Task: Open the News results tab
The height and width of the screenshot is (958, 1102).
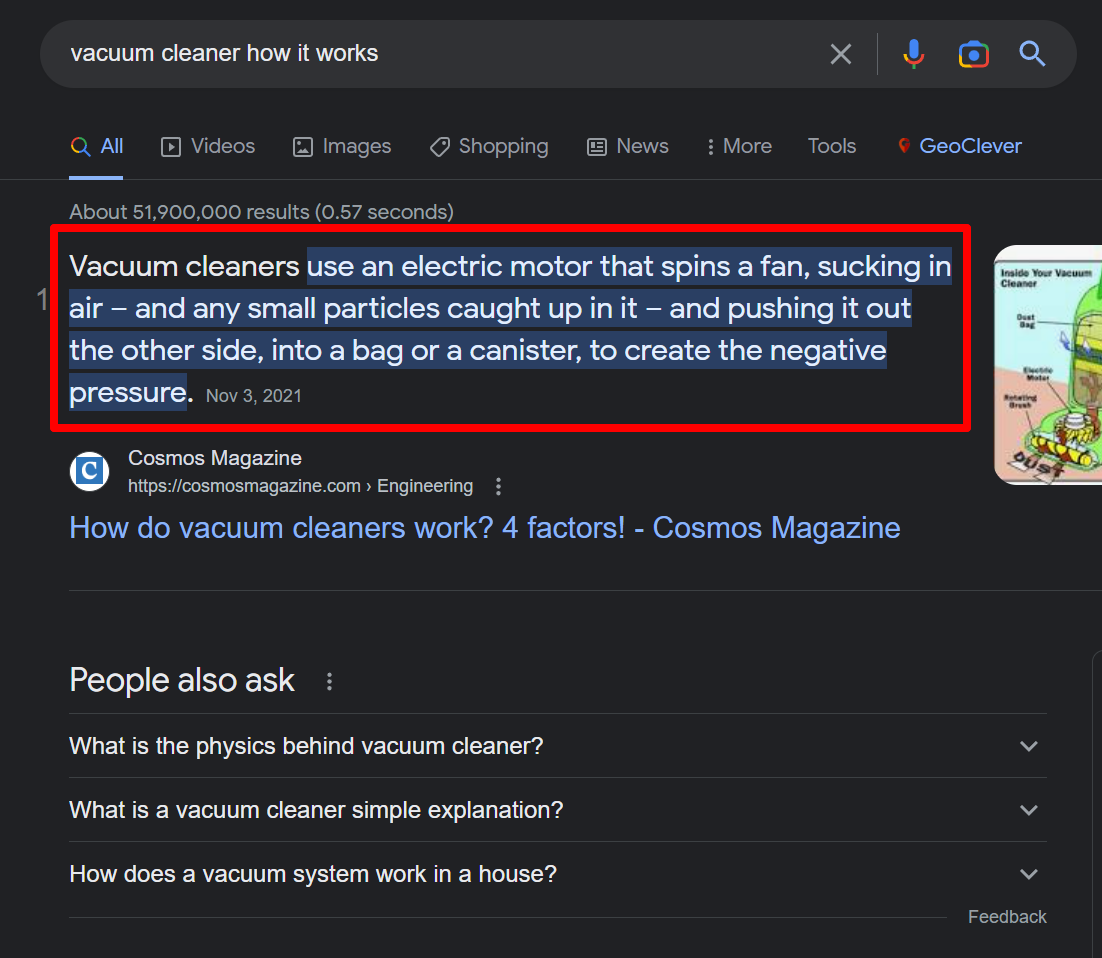Action: [627, 146]
